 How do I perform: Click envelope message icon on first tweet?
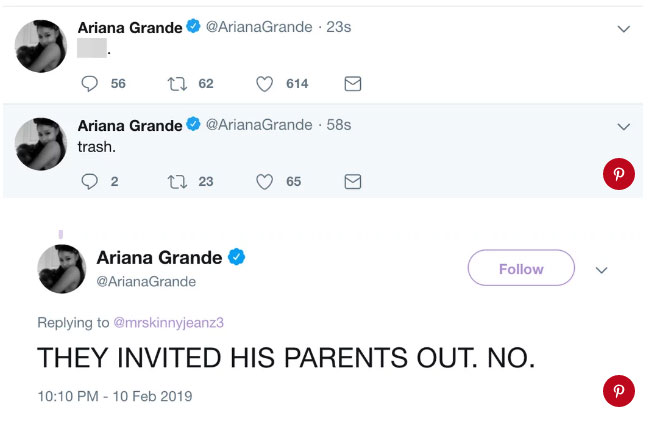(x=352, y=85)
